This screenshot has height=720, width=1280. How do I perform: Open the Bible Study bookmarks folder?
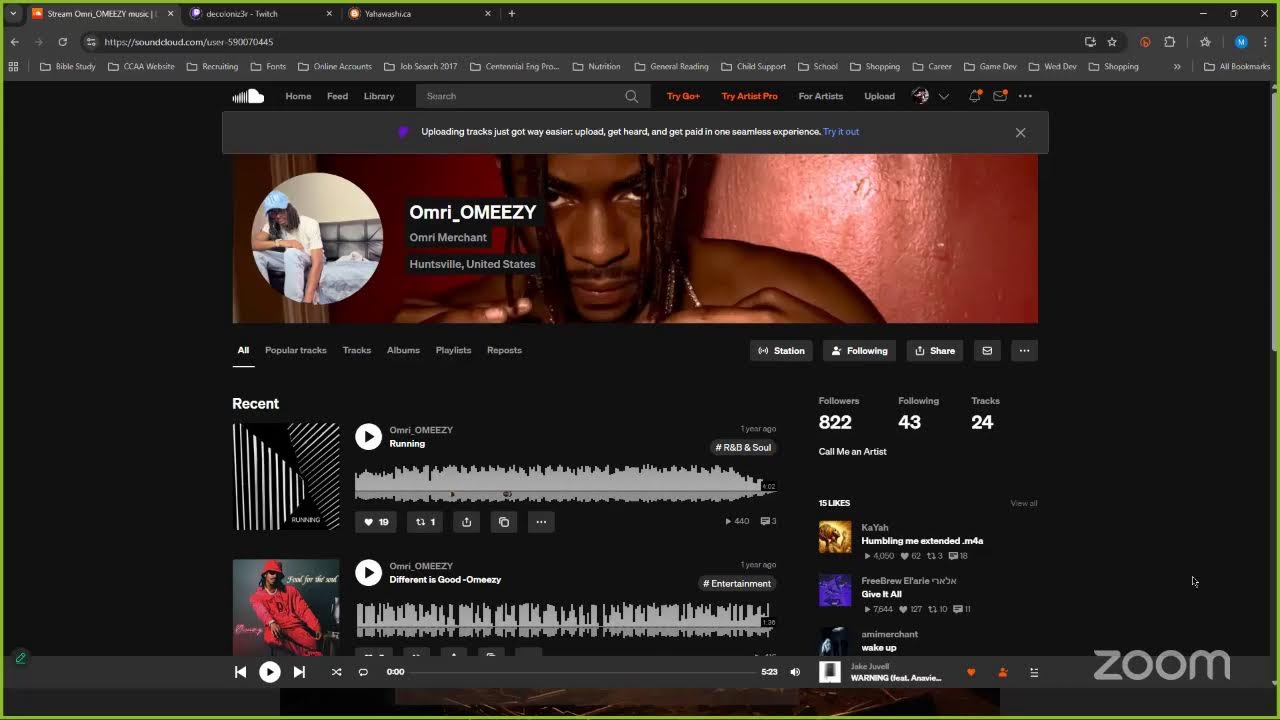click(68, 66)
